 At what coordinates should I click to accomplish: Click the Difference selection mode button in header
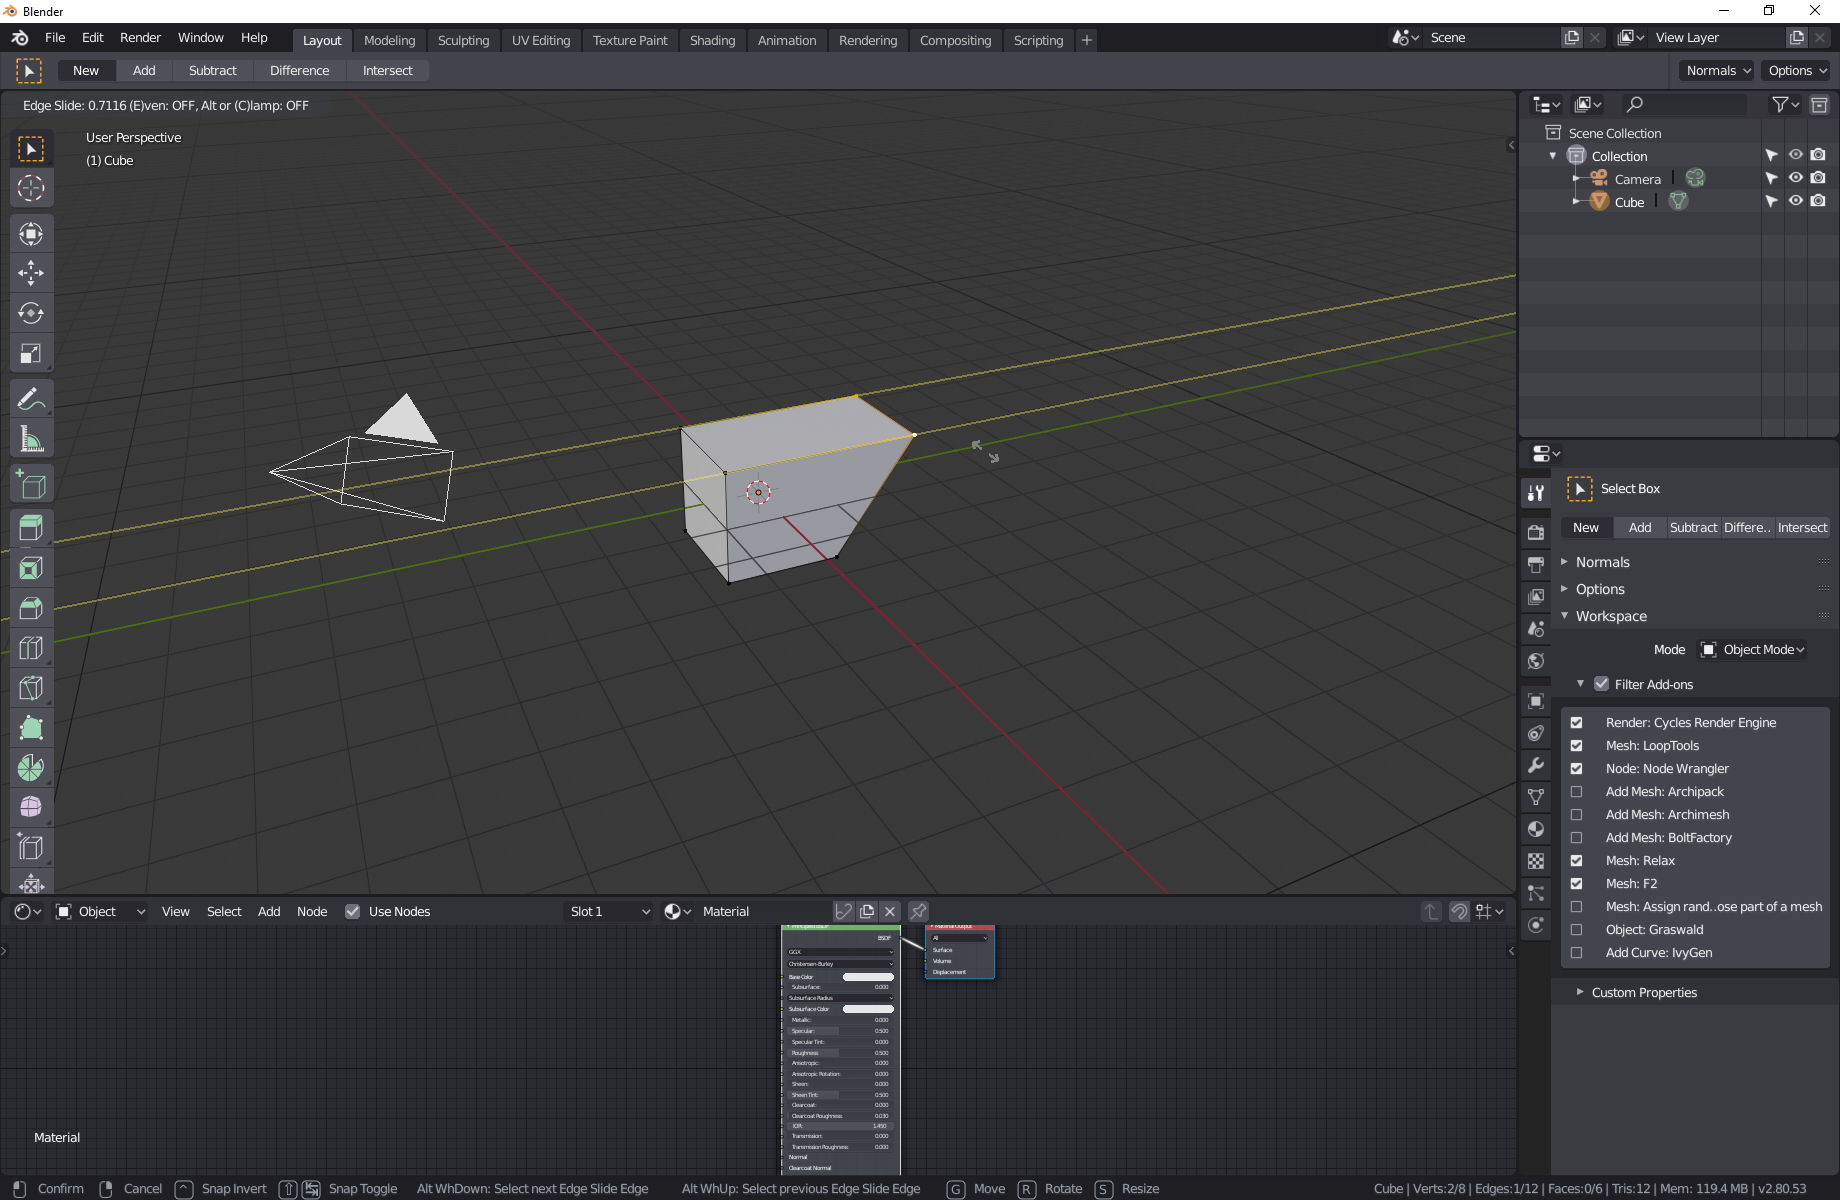pyautogui.click(x=299, y=70)
